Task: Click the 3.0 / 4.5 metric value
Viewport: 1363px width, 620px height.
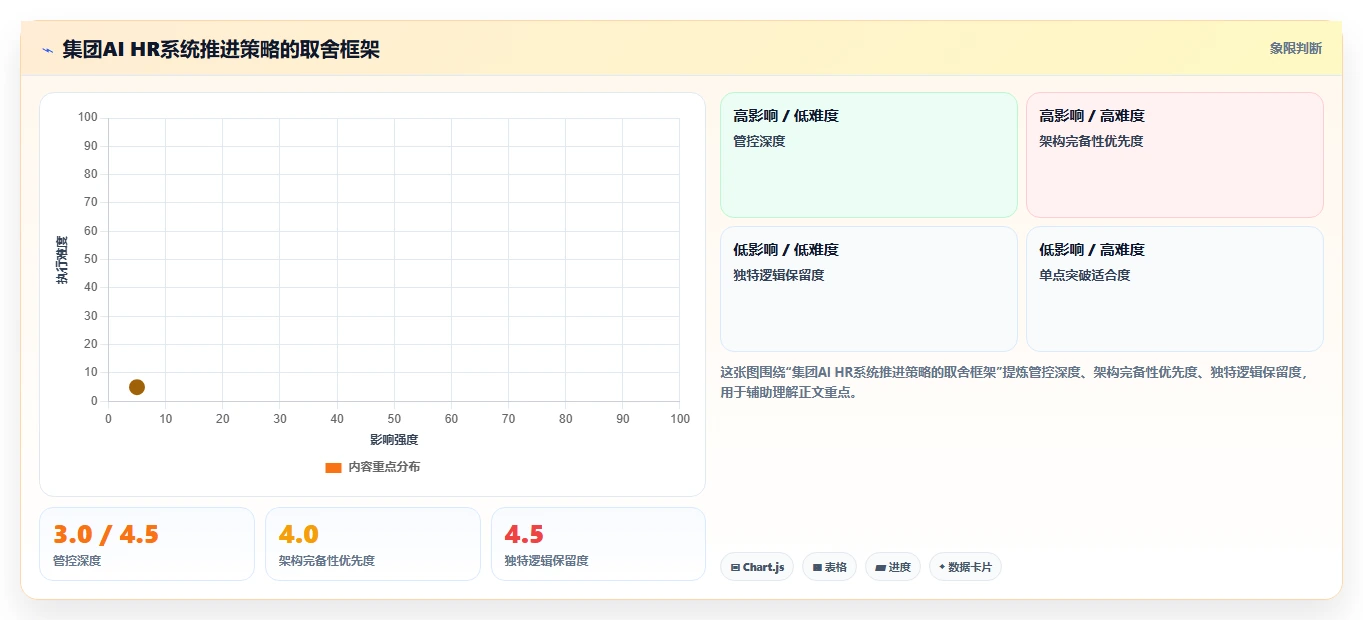Action: click(x=106, y=534)
